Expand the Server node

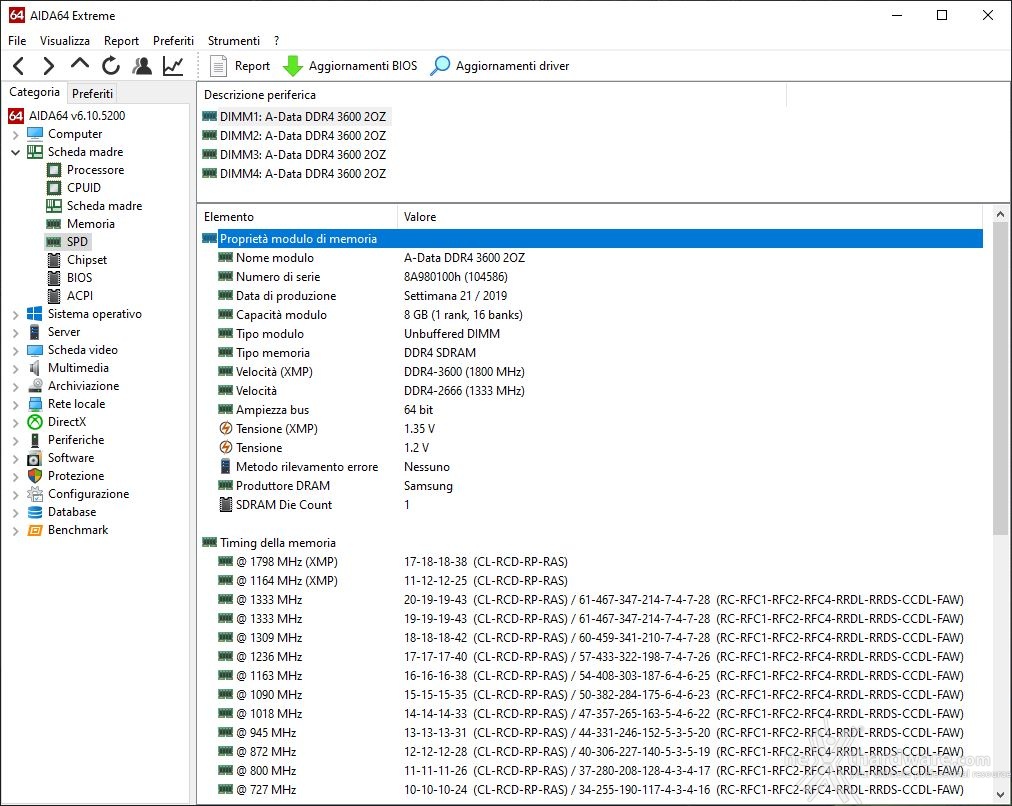point(15,332)
